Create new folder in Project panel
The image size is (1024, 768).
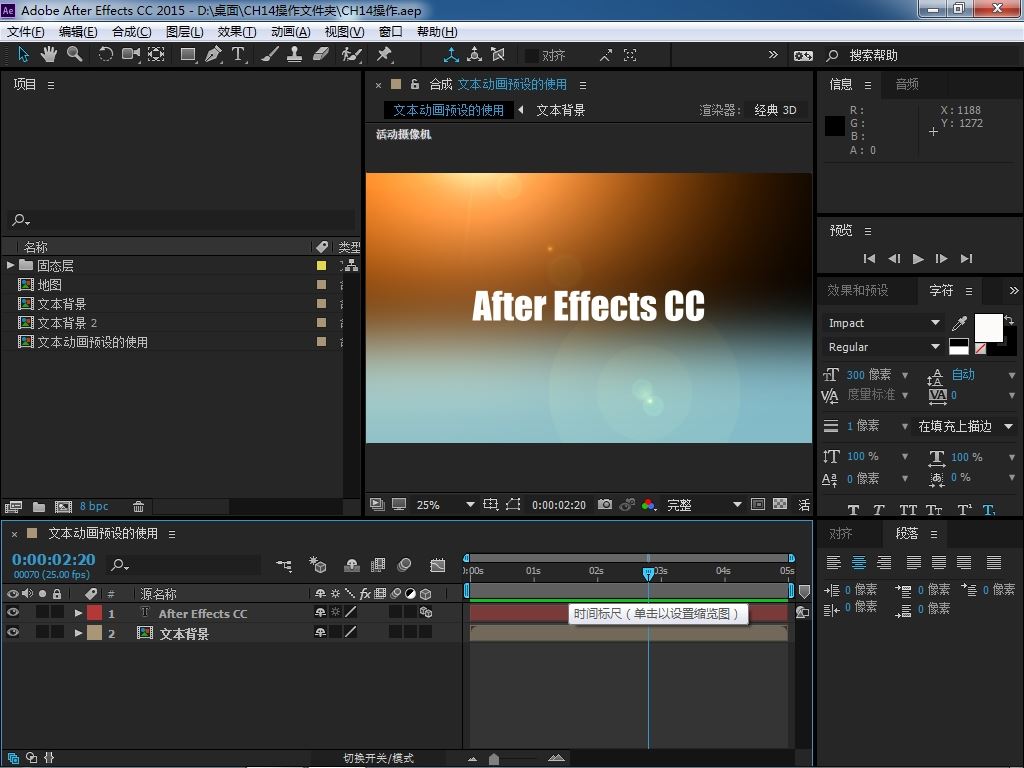click(39, 506)
